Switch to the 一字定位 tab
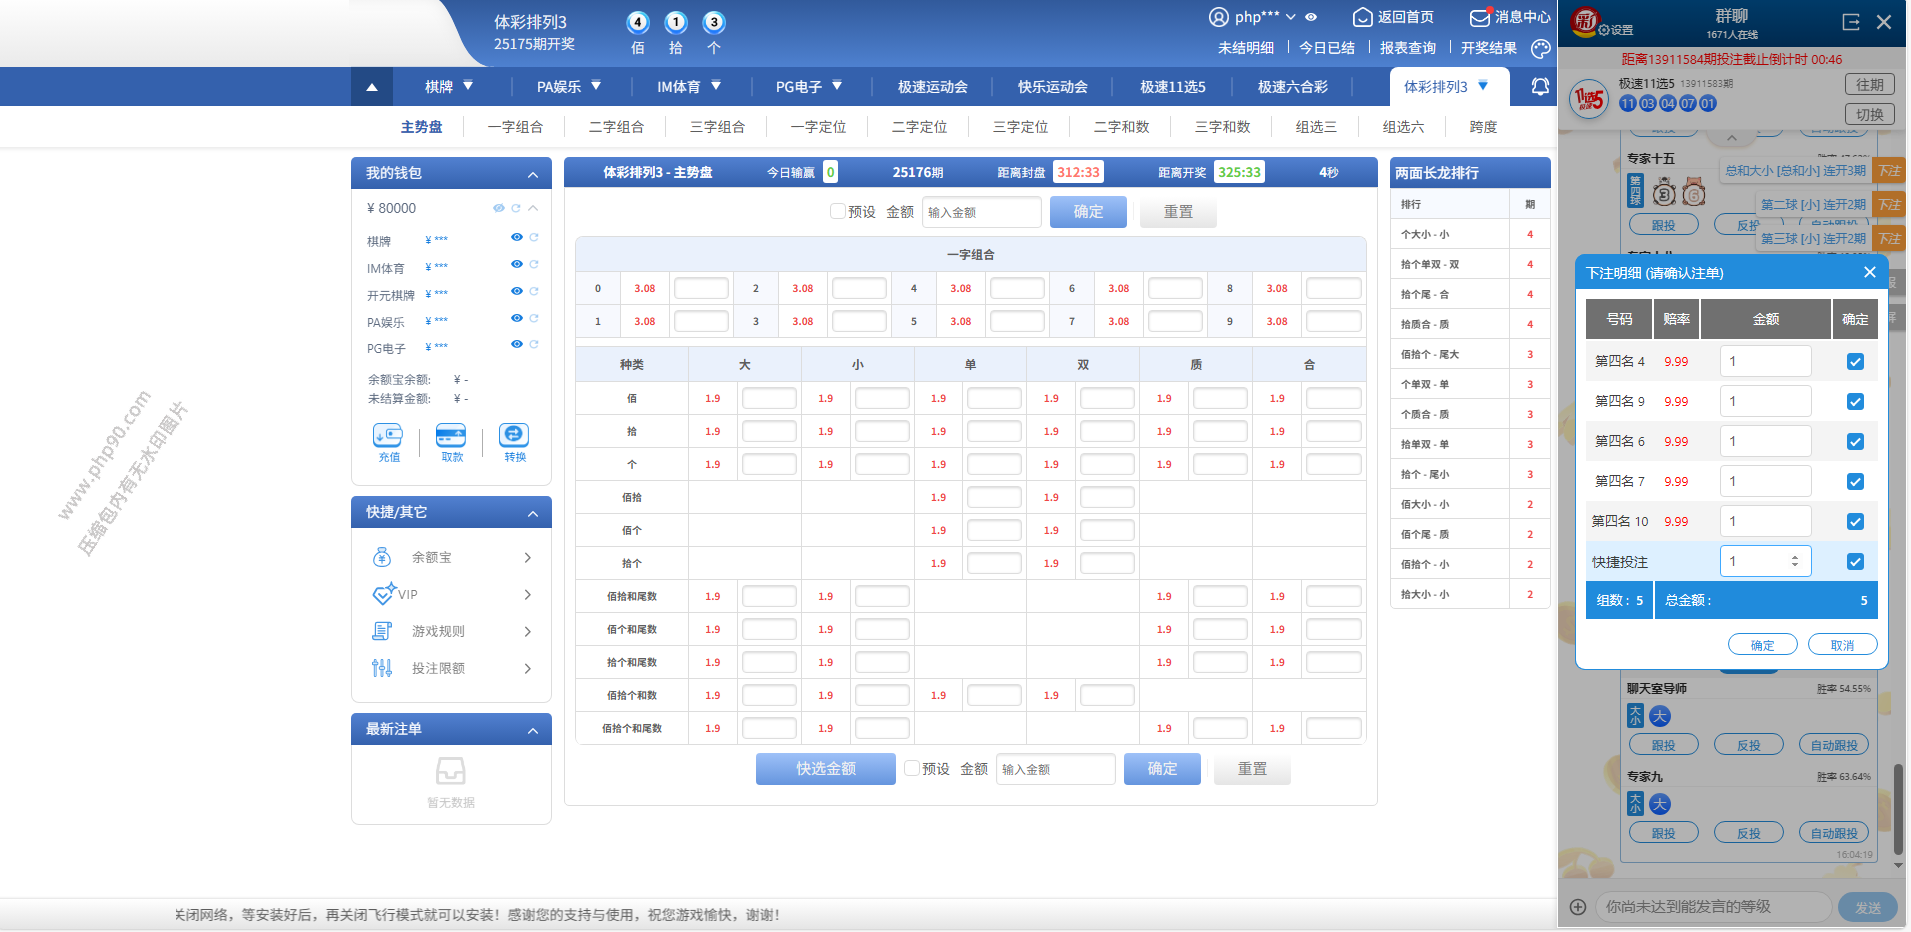The image size is (1911, 932). point(818,127)
